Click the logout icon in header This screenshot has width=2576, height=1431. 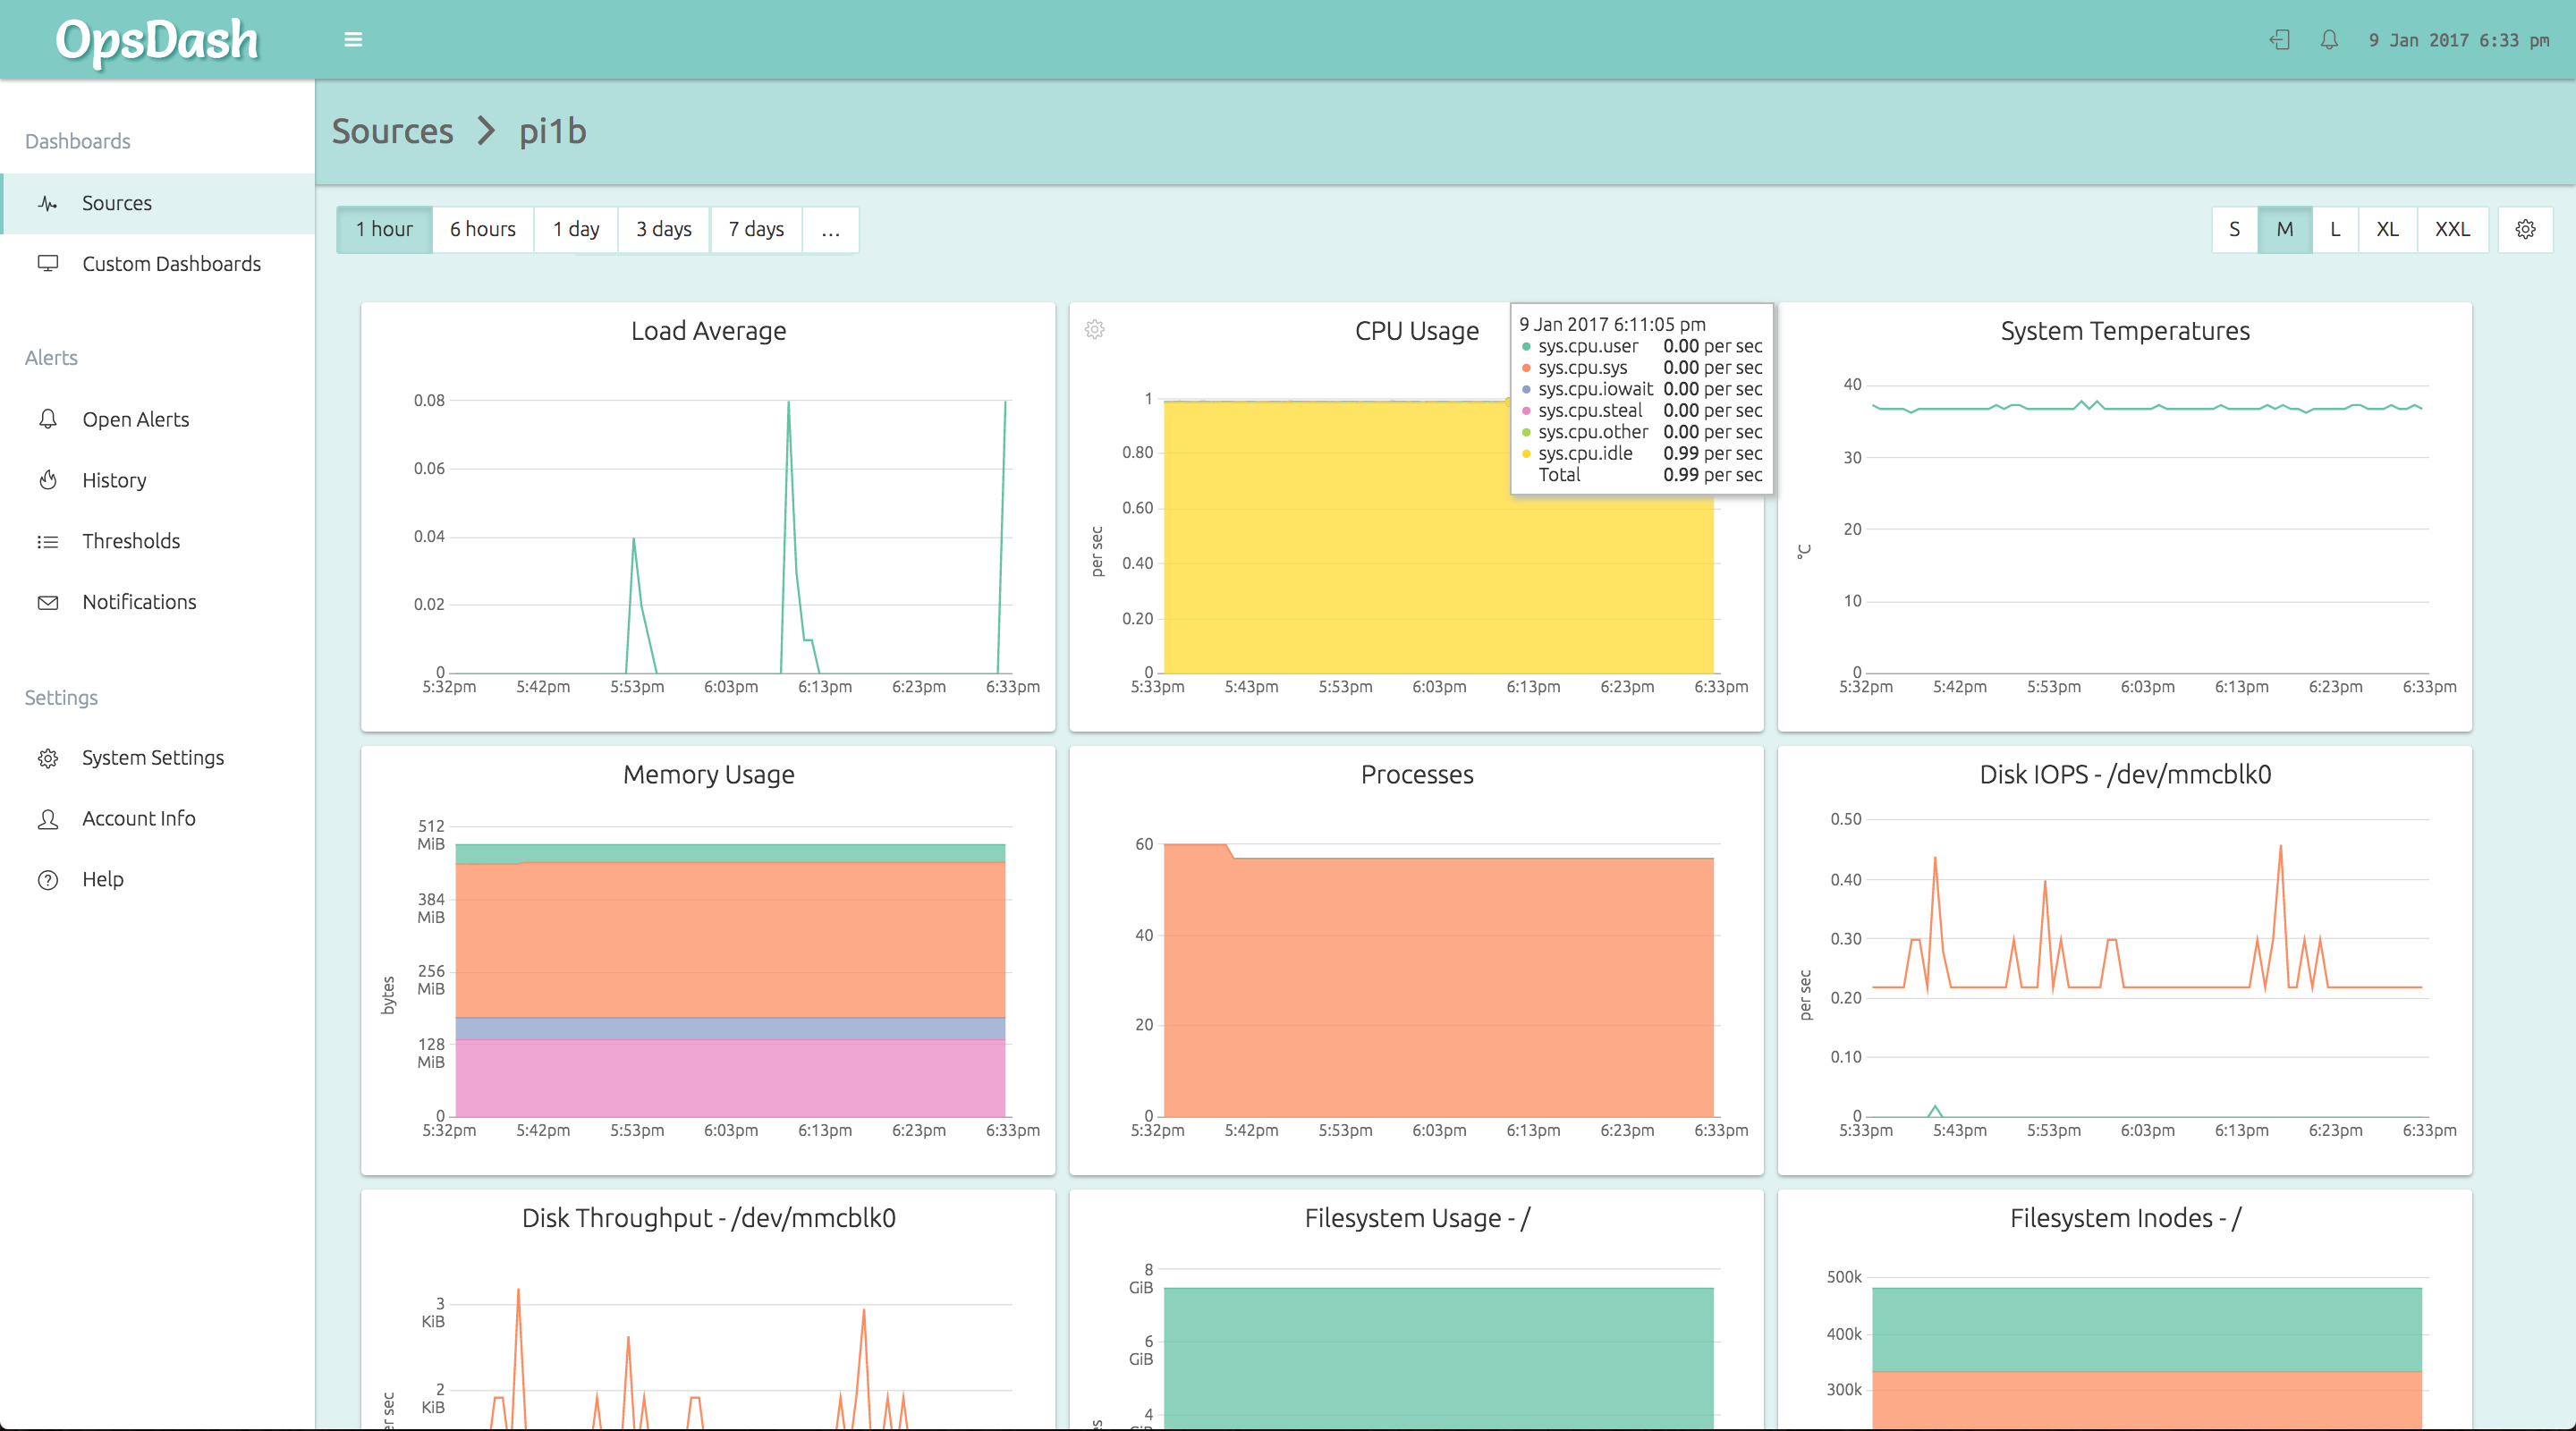(2279, 40)
